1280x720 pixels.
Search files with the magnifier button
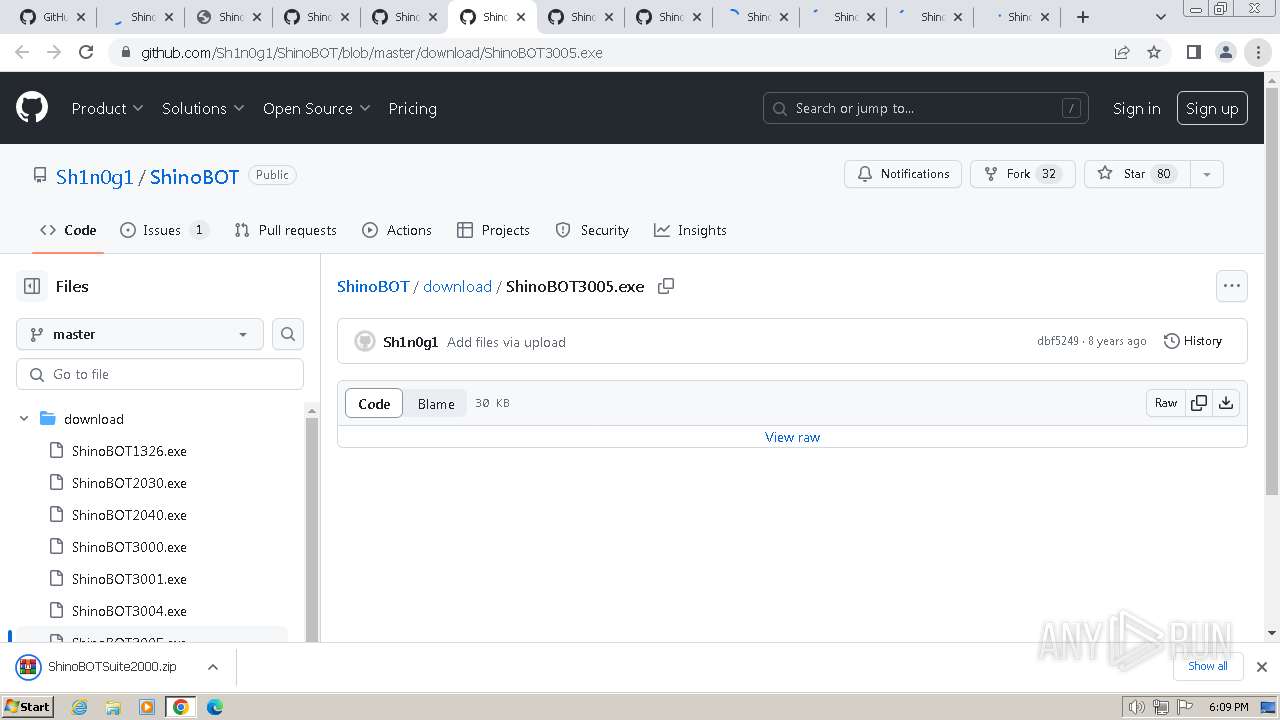[288, 334]
